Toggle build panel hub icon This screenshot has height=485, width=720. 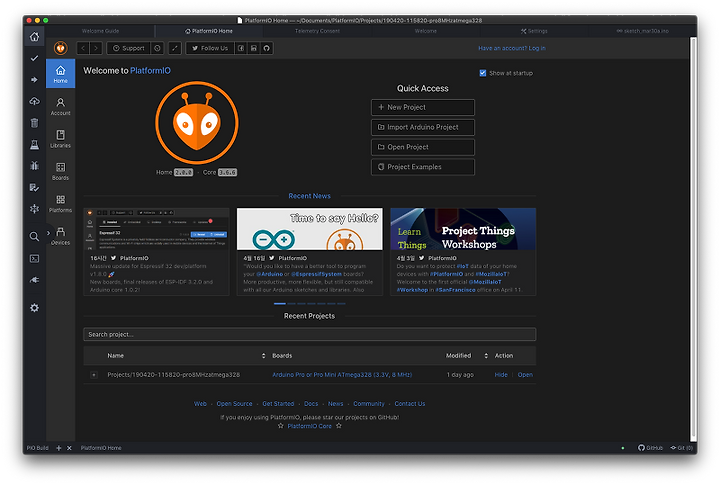(x=34, y=209)
